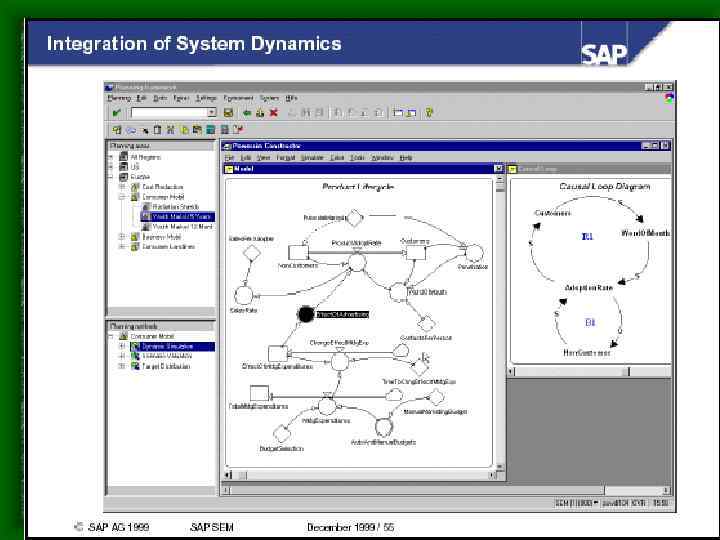Screen dimensions: 720x540
Task: Expand the Dynamic Simulation node in Planning methods
Action: [x=122, y=346]
